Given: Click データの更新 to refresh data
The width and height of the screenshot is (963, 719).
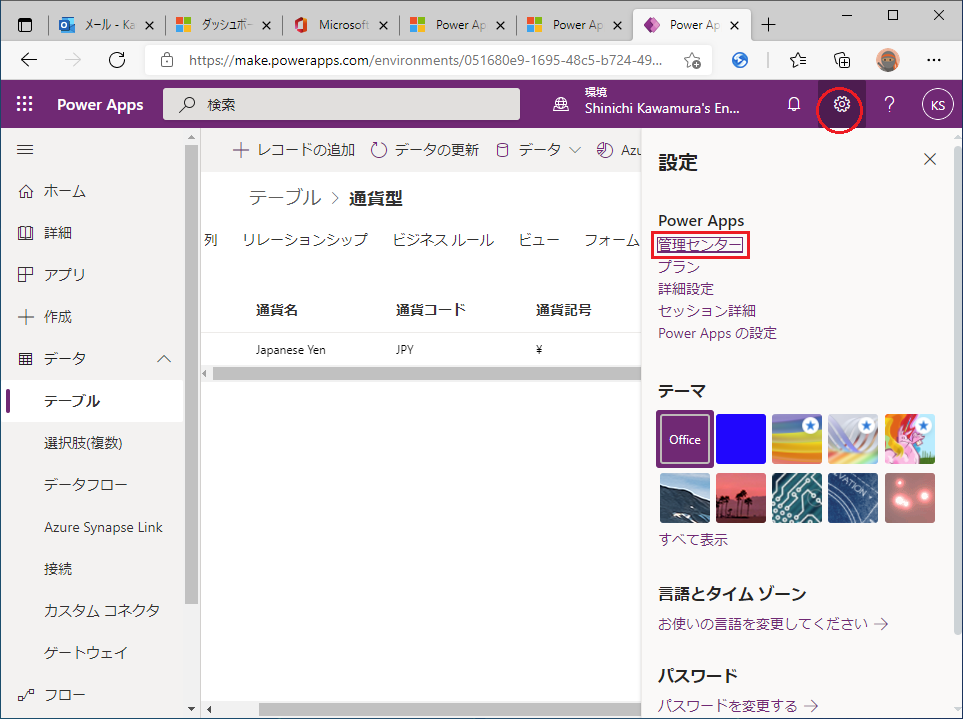Looking at the screenshot, I should pyautogui.click(x=424, y=150).
